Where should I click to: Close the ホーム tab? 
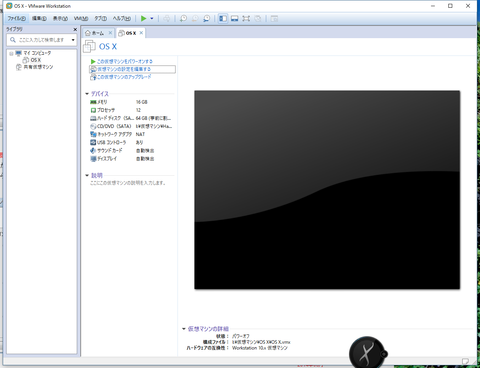(110, 33)
